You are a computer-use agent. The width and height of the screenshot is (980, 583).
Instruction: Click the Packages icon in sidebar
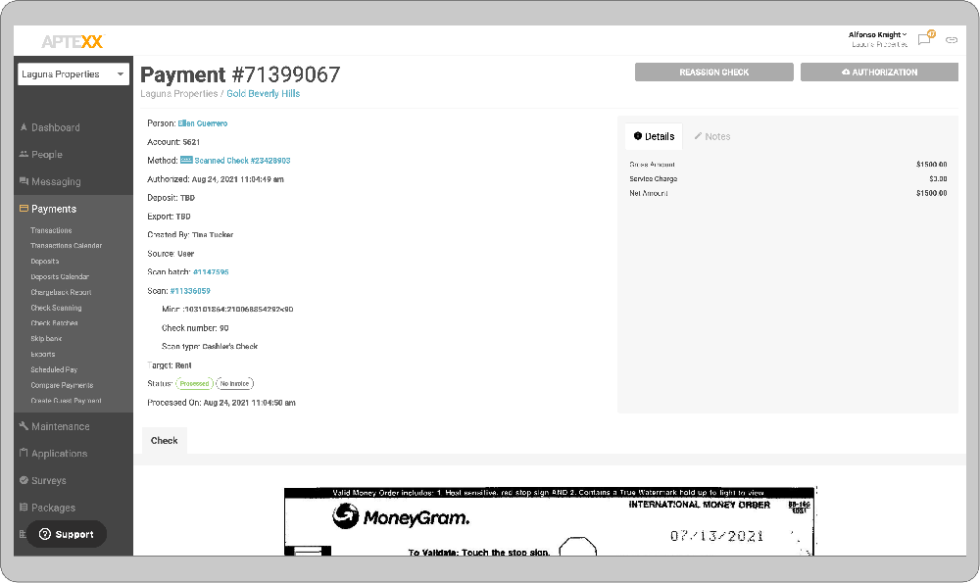(23, 508)
